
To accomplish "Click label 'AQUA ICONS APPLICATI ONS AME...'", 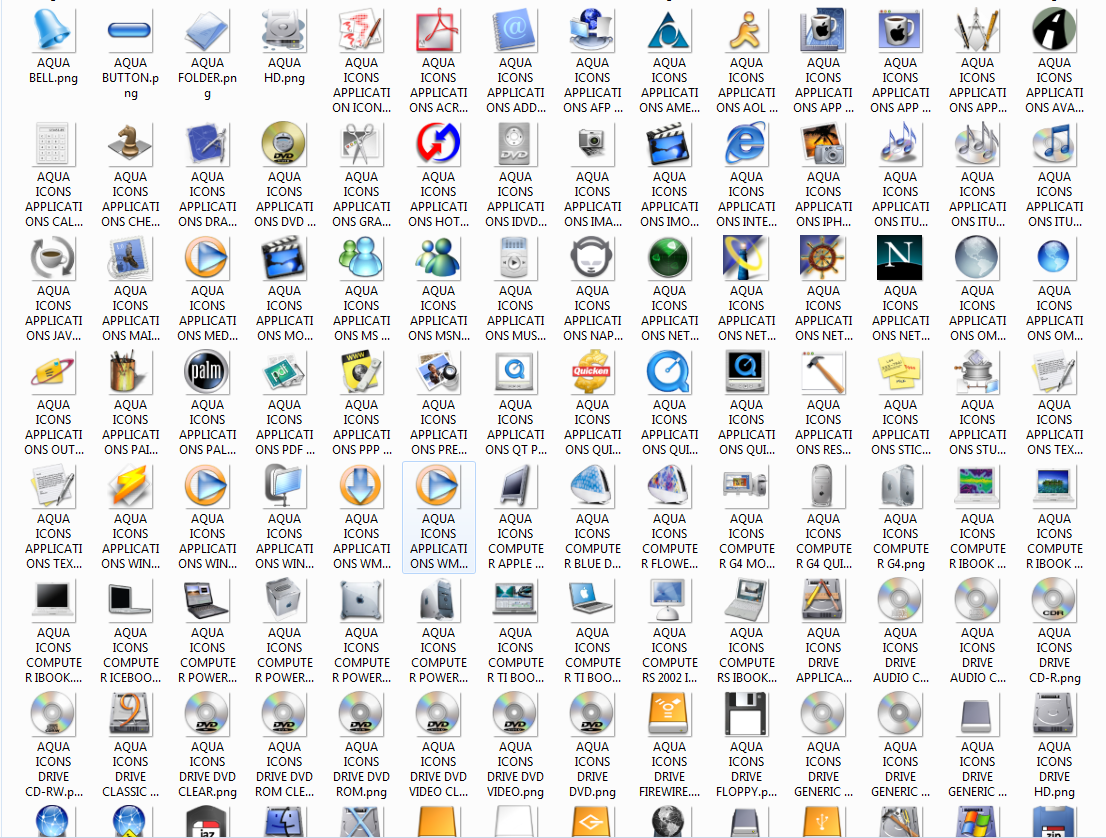I will 669,85.
